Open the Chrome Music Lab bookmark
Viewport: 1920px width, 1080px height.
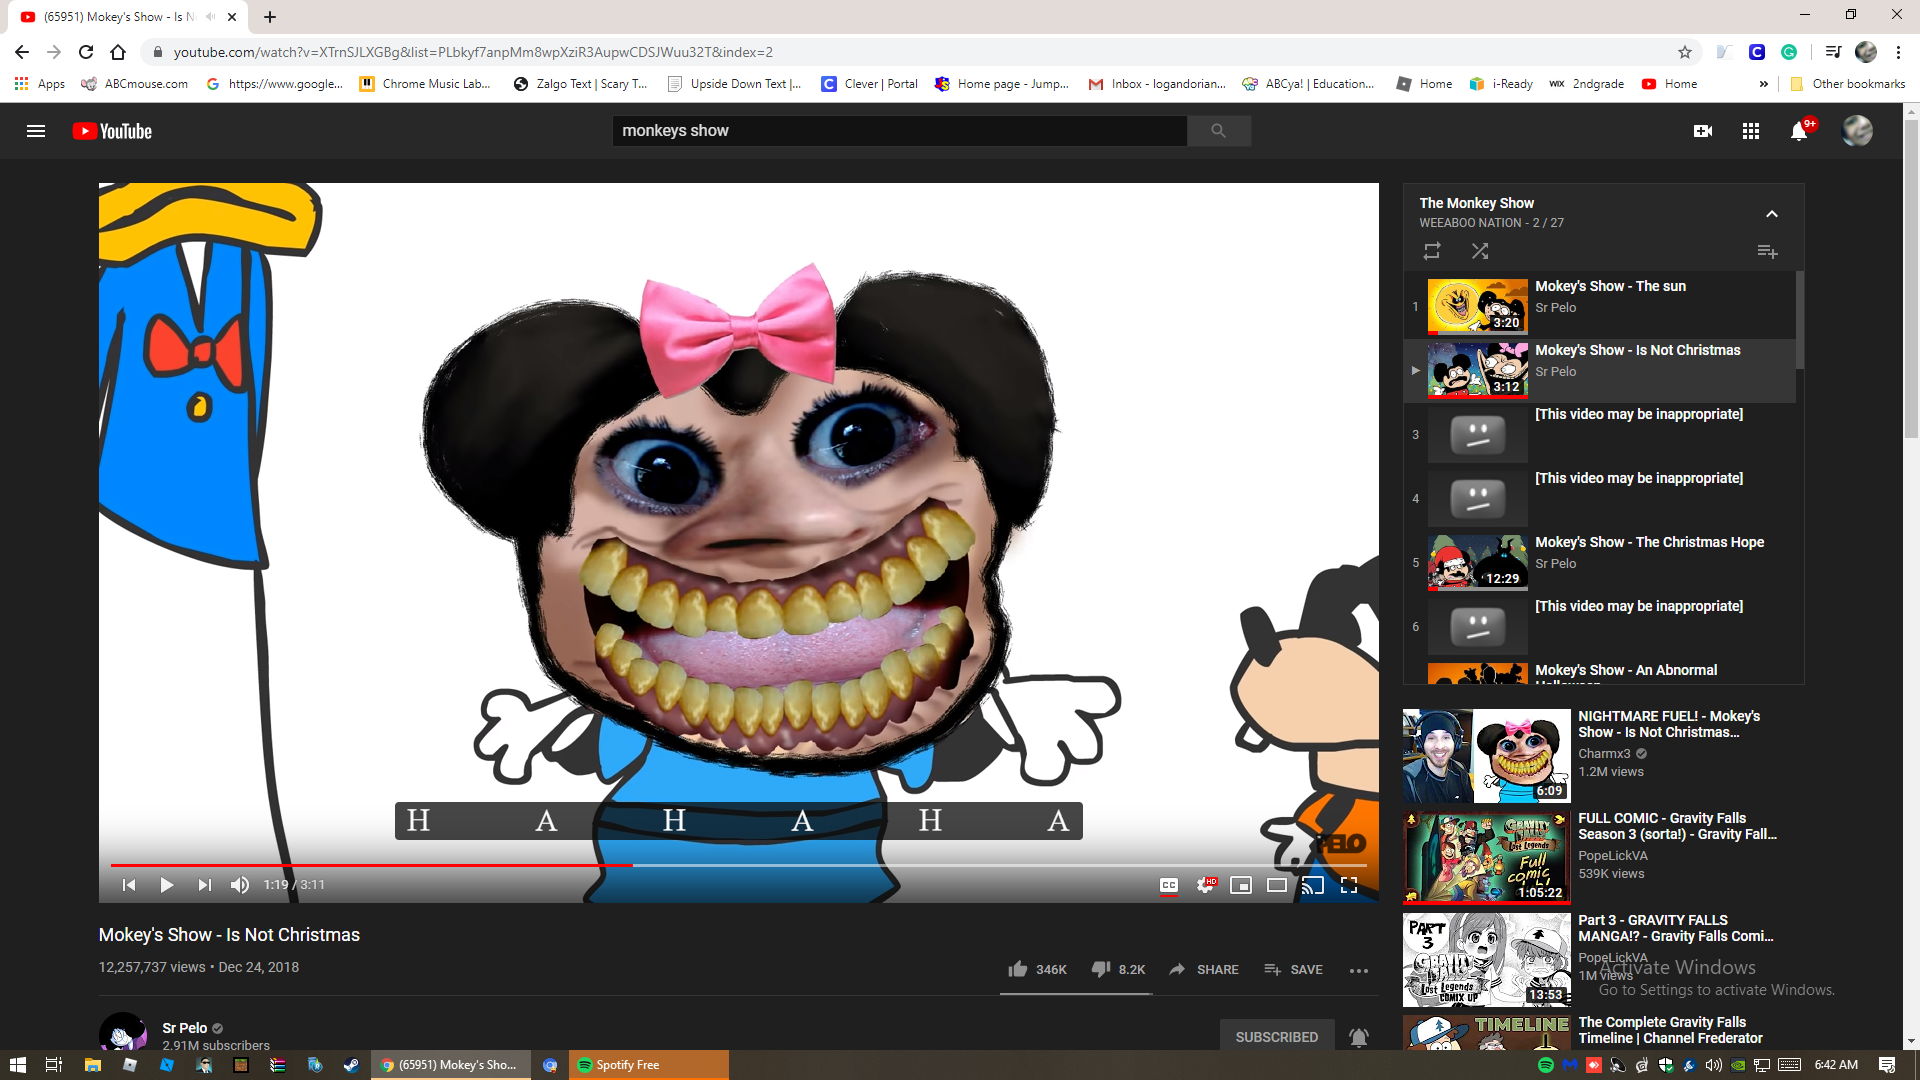tap(425, 84)
